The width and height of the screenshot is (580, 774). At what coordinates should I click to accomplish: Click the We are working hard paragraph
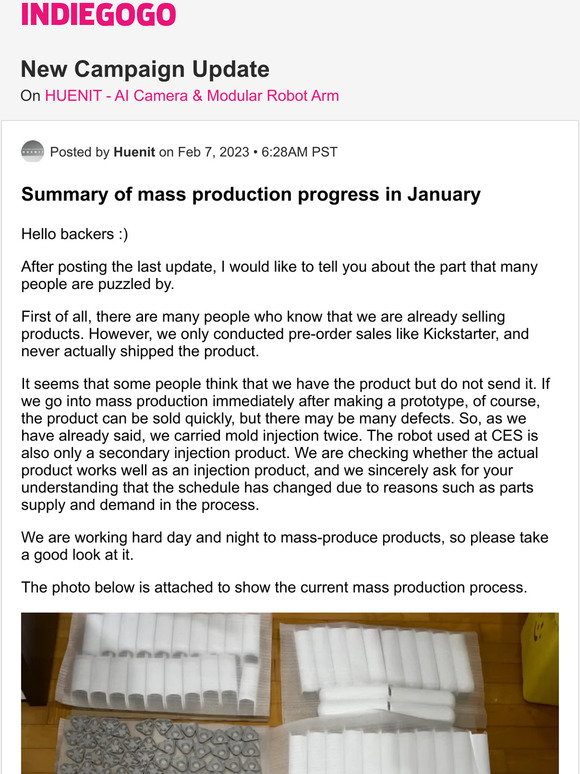pos(285,546)
